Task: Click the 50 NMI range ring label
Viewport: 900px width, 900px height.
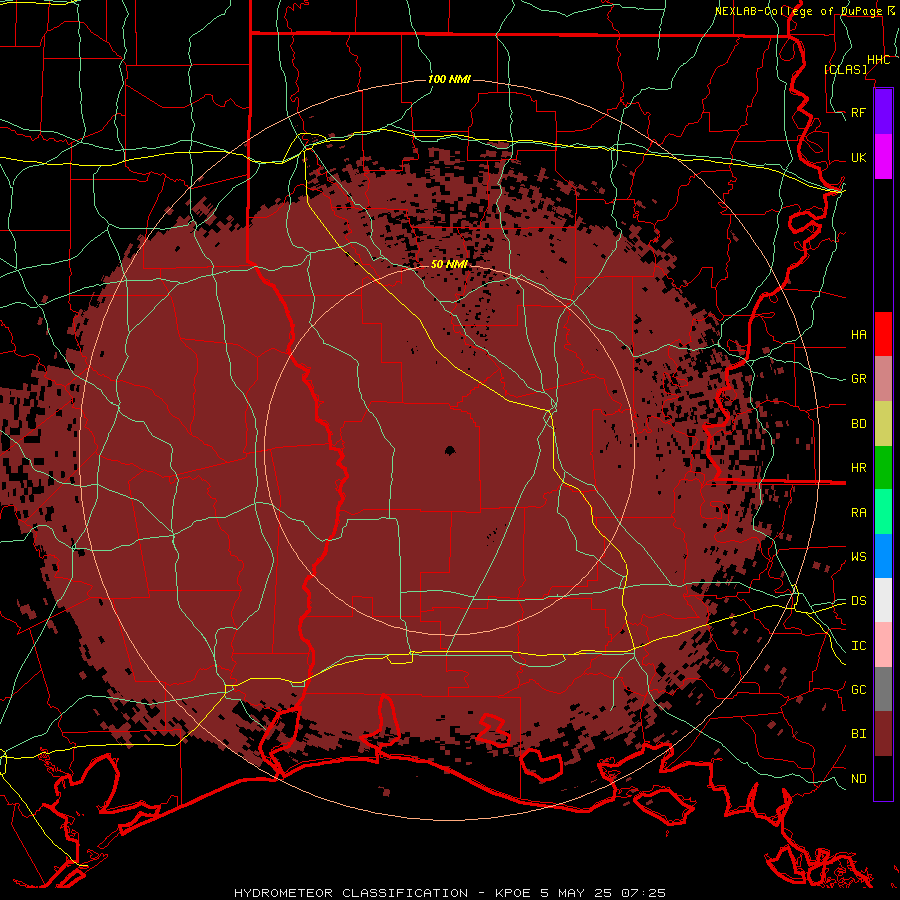Action: (449, 264)
